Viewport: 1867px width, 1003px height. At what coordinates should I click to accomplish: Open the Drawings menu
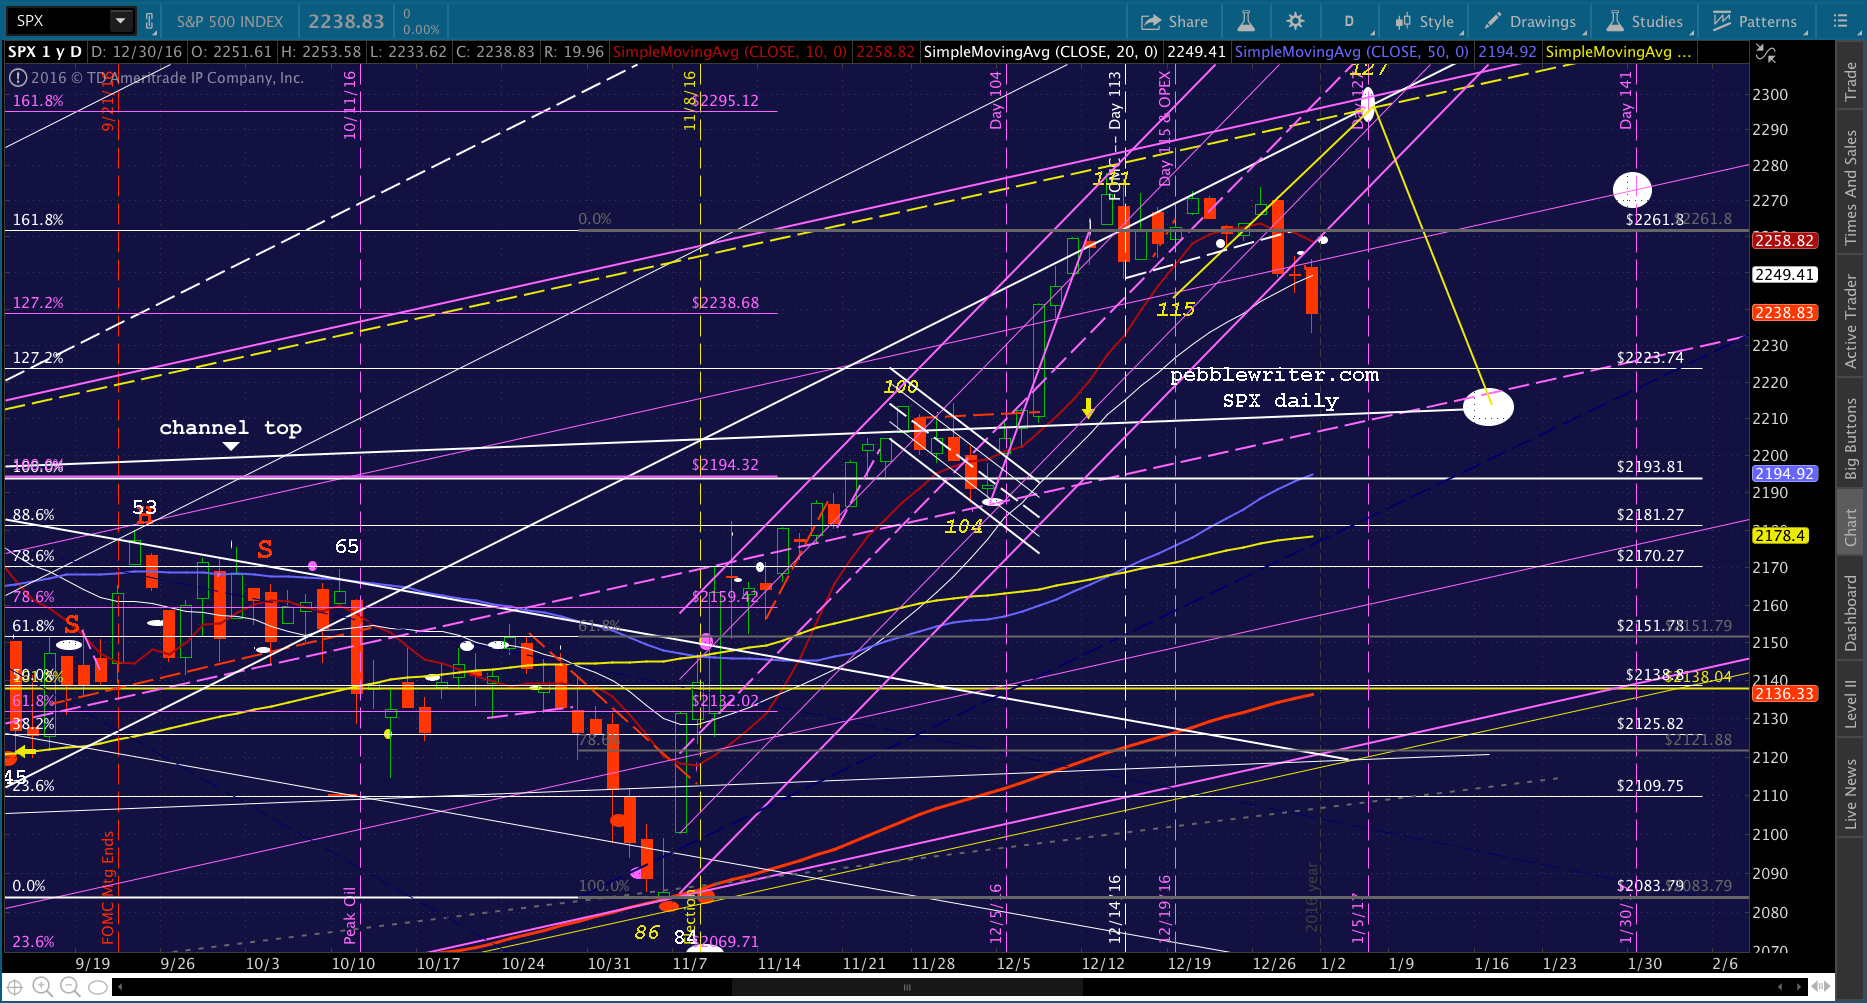click(1530, 21)
